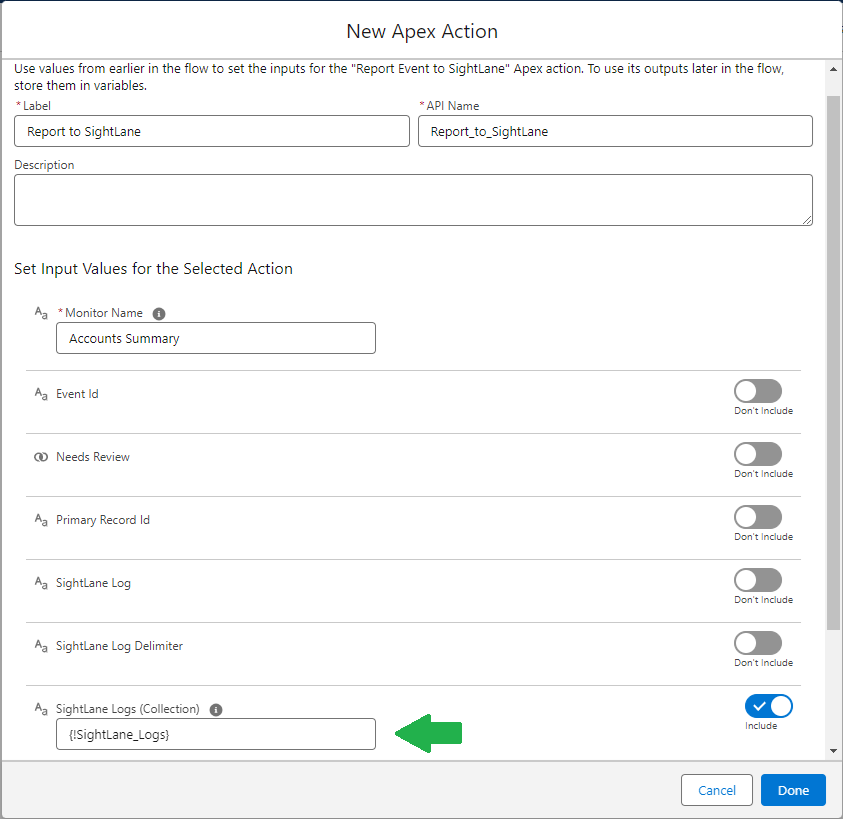Click the SightLane Logs (Collection) info icon
Screen dimensions: 843x819
[x=216, y=709]
